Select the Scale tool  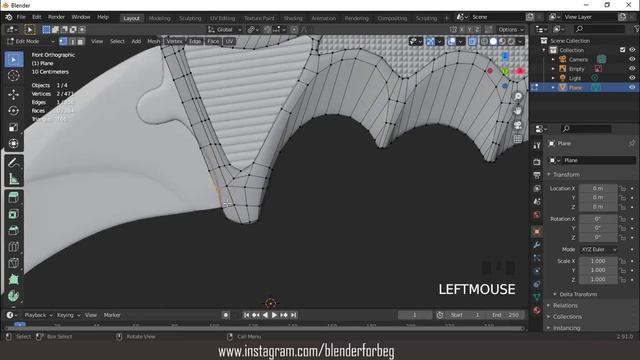pyautogui.click(x=13, y=127)
